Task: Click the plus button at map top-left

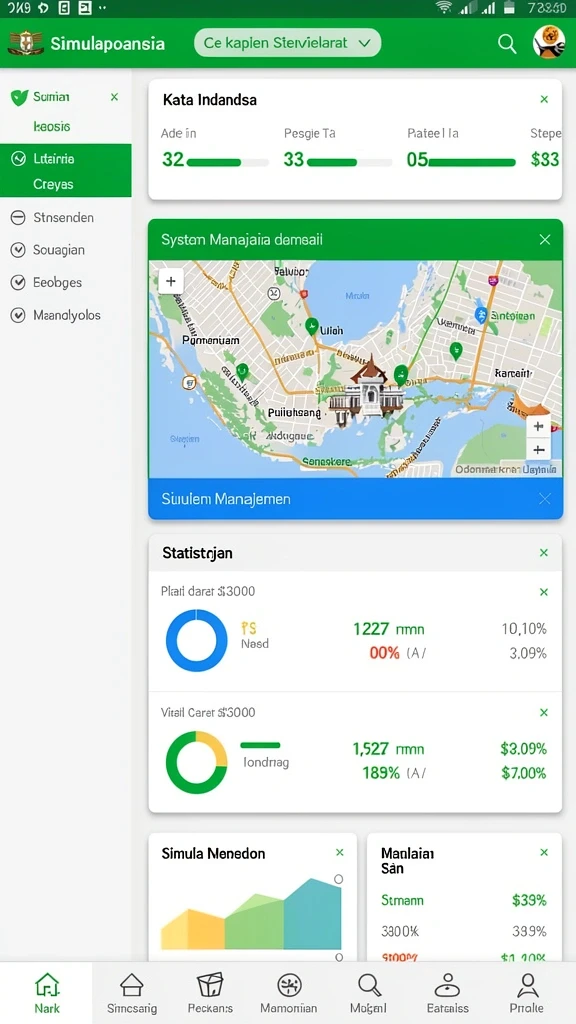Action: [170, 281]
